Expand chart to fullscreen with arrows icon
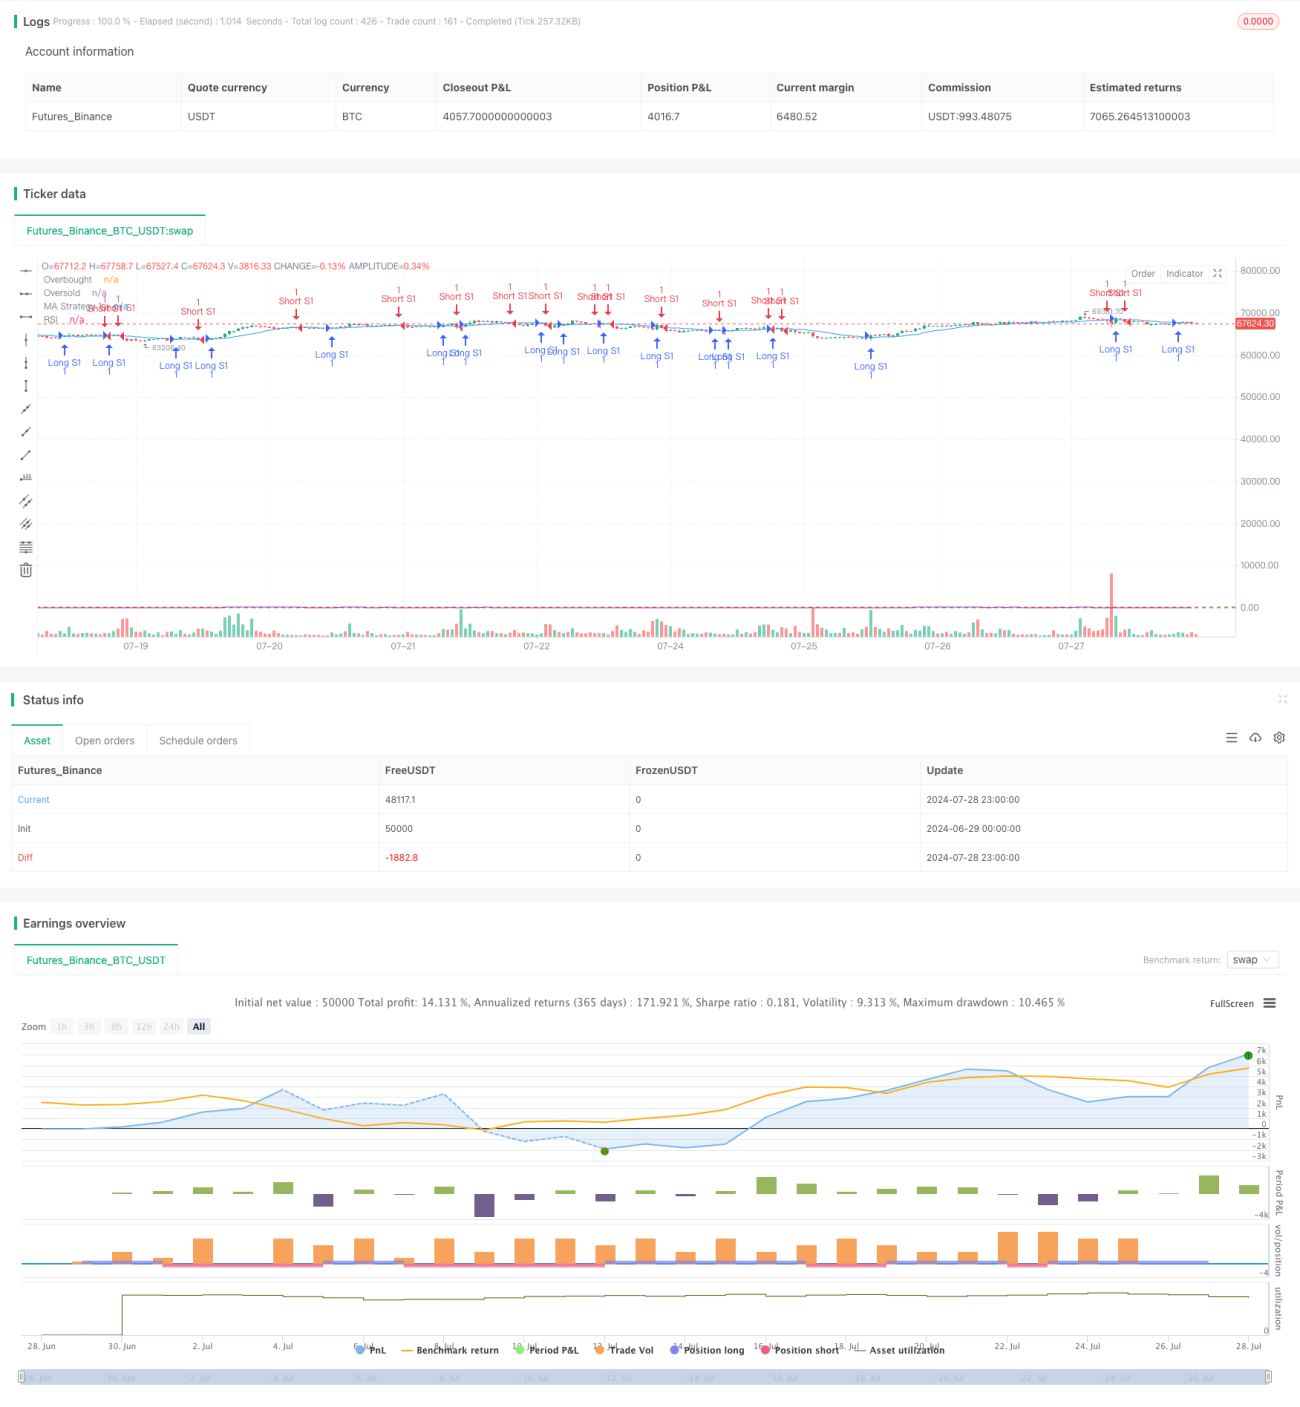The image size is (1300, 1407). pos(1217,273)
